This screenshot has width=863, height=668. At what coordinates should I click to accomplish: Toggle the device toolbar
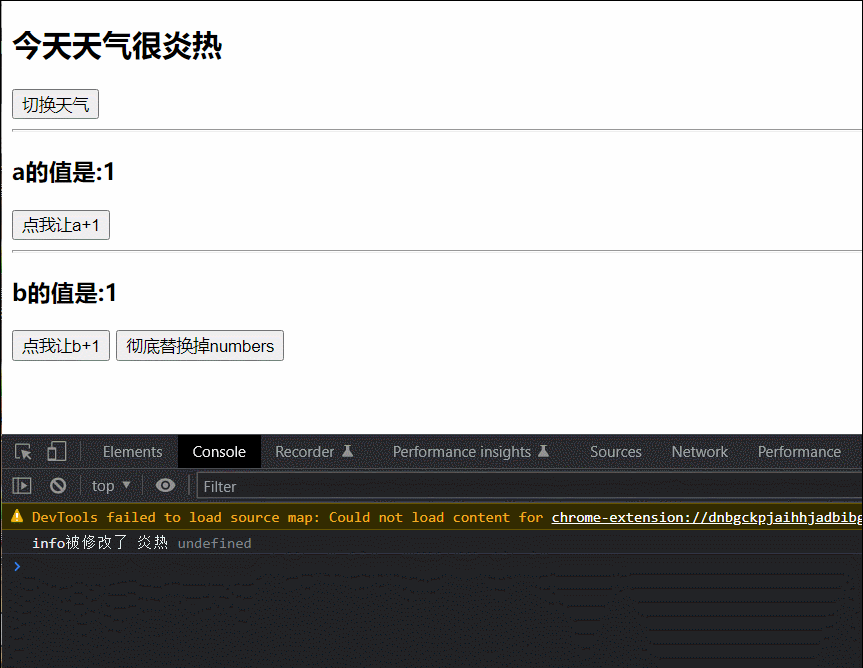(x=58, y=452)
